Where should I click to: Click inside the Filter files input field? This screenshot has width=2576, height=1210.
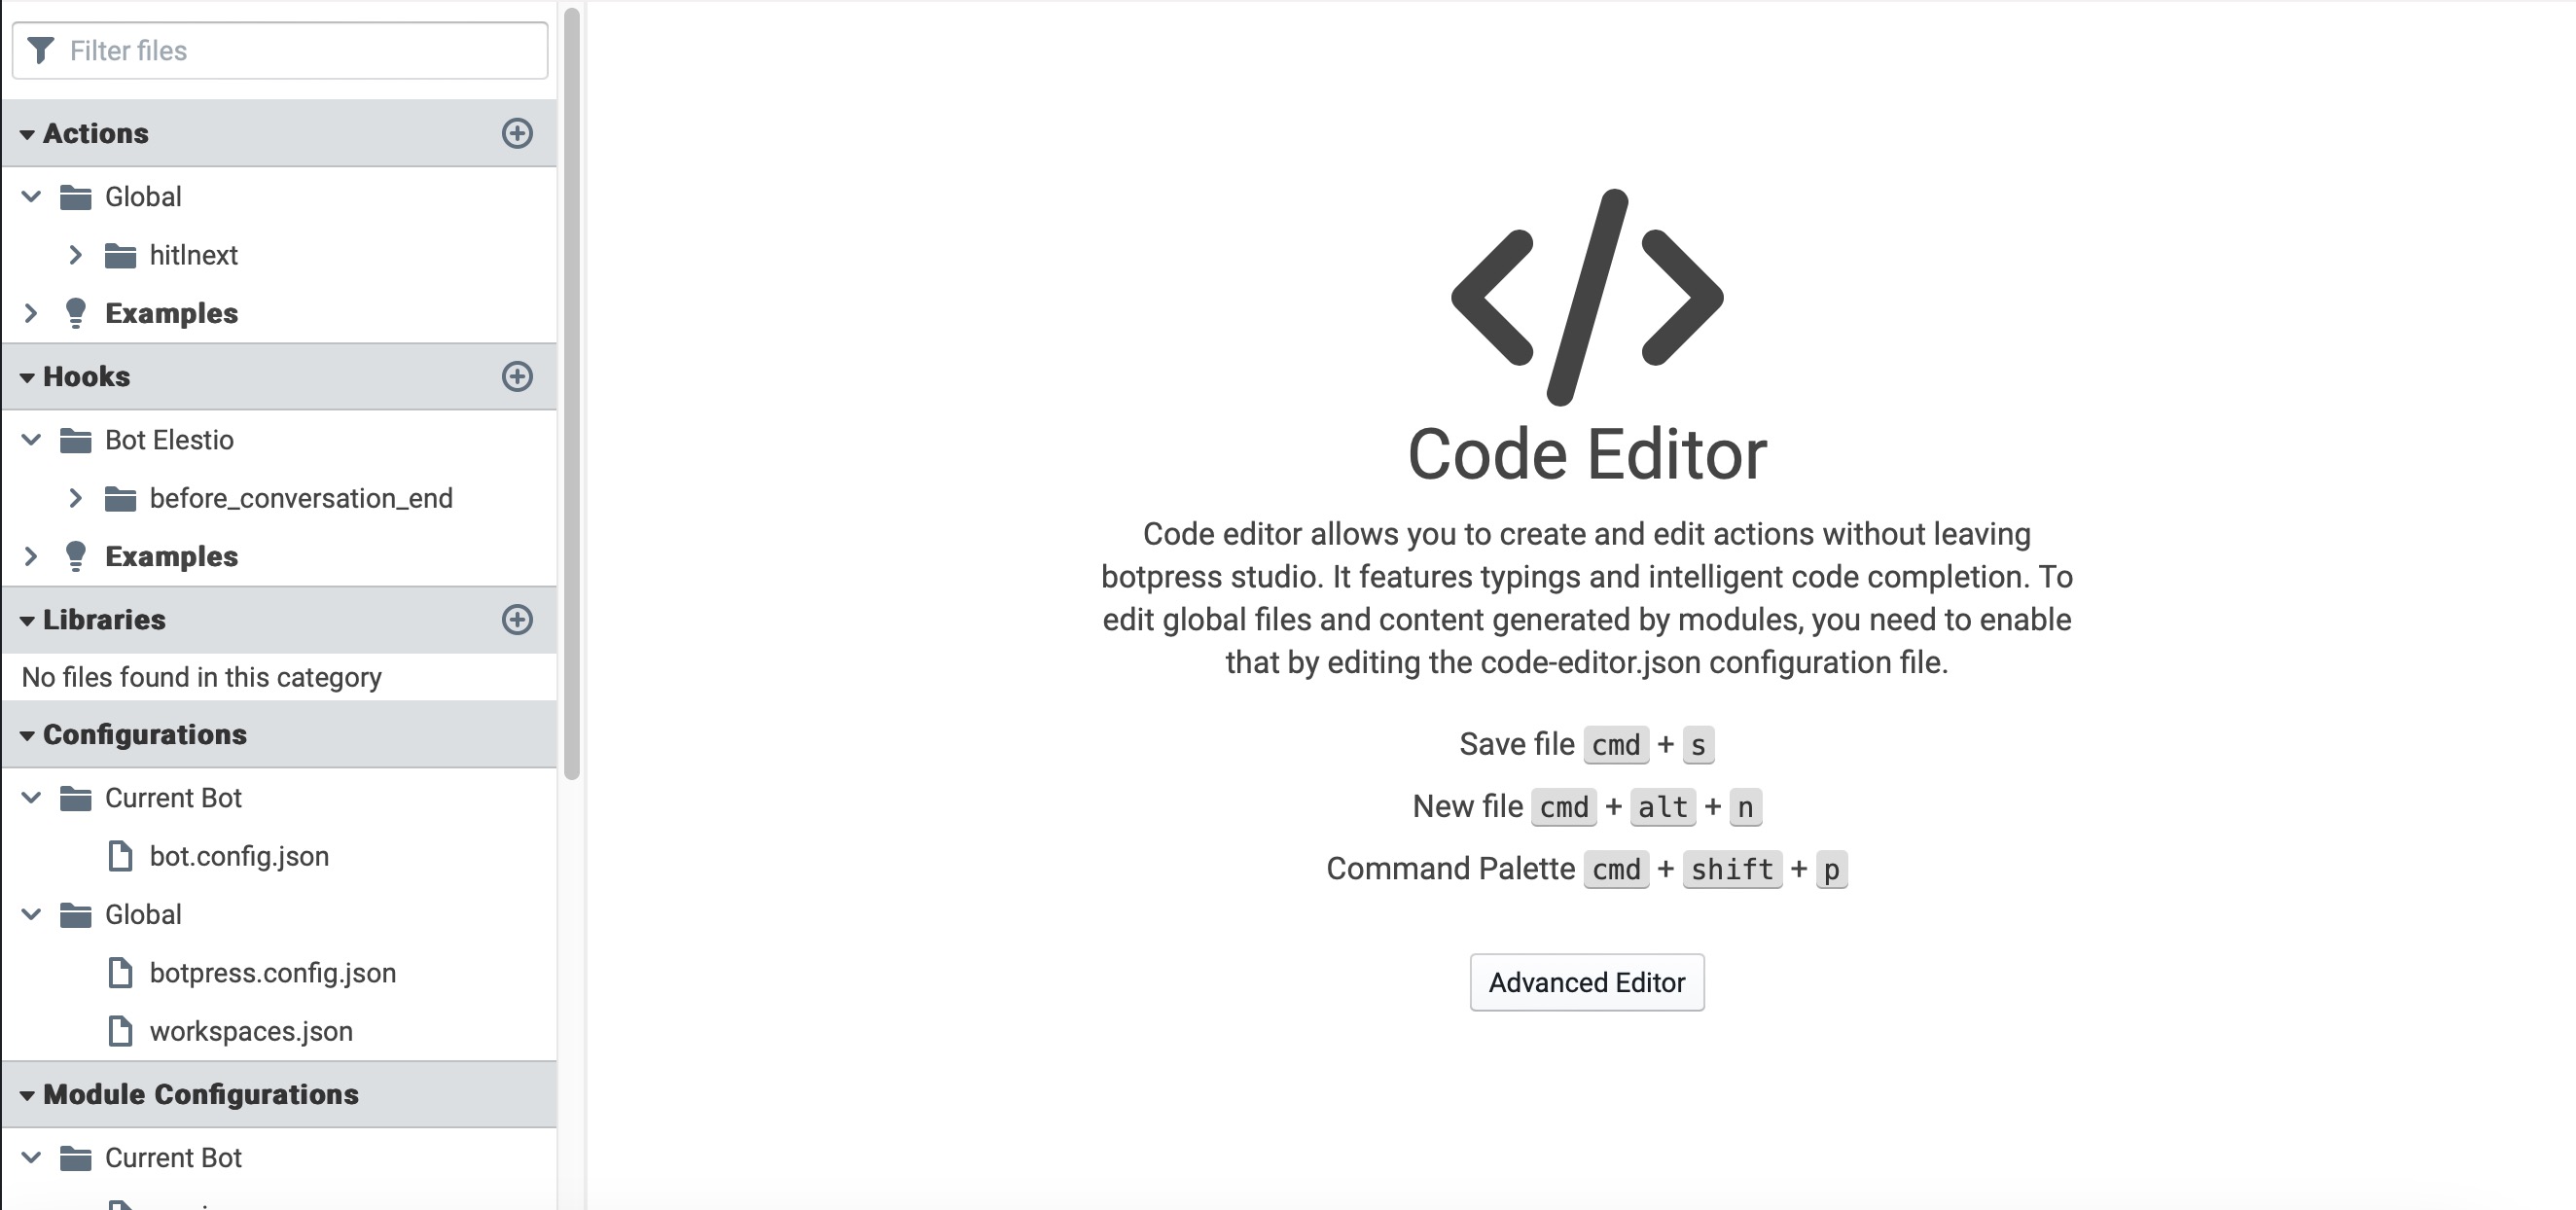tap(280, 50)
